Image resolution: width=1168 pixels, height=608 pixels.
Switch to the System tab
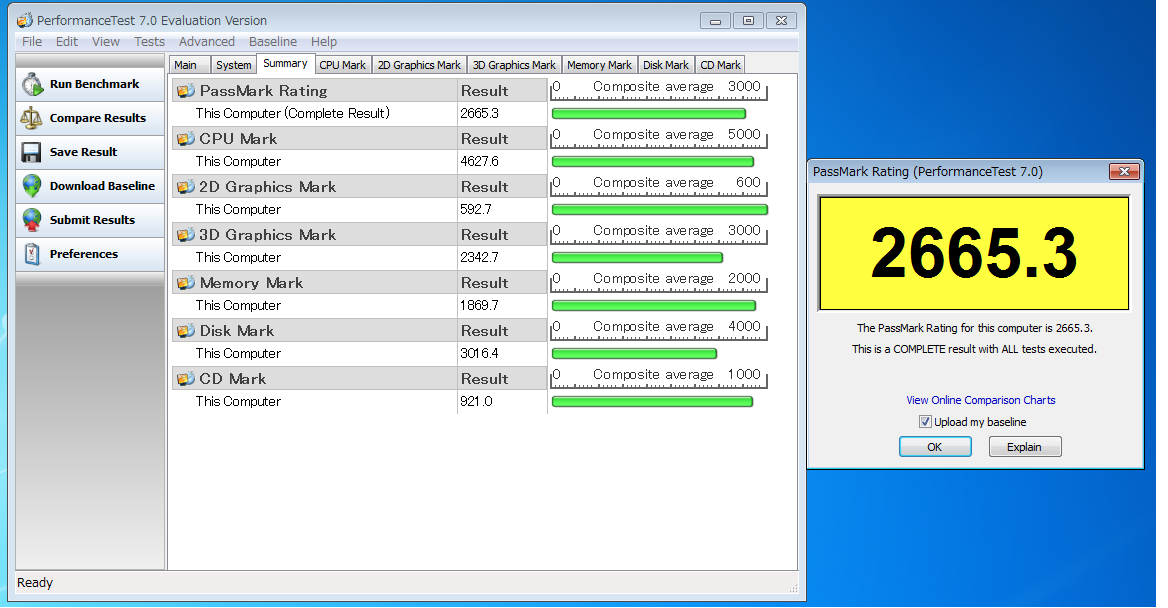click(234, 65)
